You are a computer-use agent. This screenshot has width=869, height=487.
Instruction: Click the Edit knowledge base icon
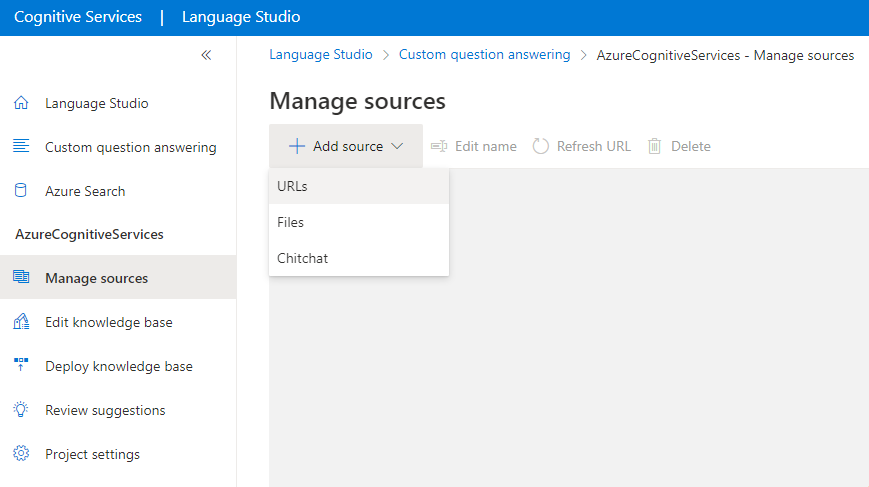tap(21, 321)
